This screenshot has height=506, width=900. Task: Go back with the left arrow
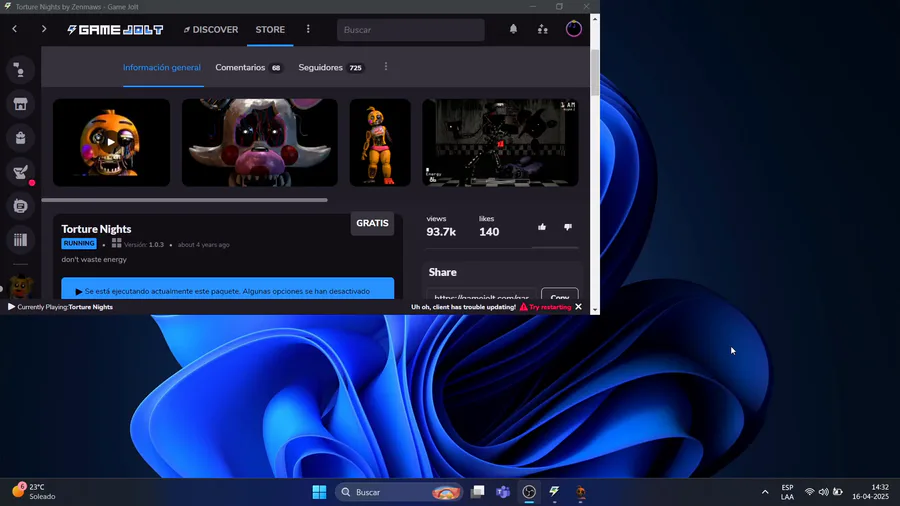click(x=15, y=29)
